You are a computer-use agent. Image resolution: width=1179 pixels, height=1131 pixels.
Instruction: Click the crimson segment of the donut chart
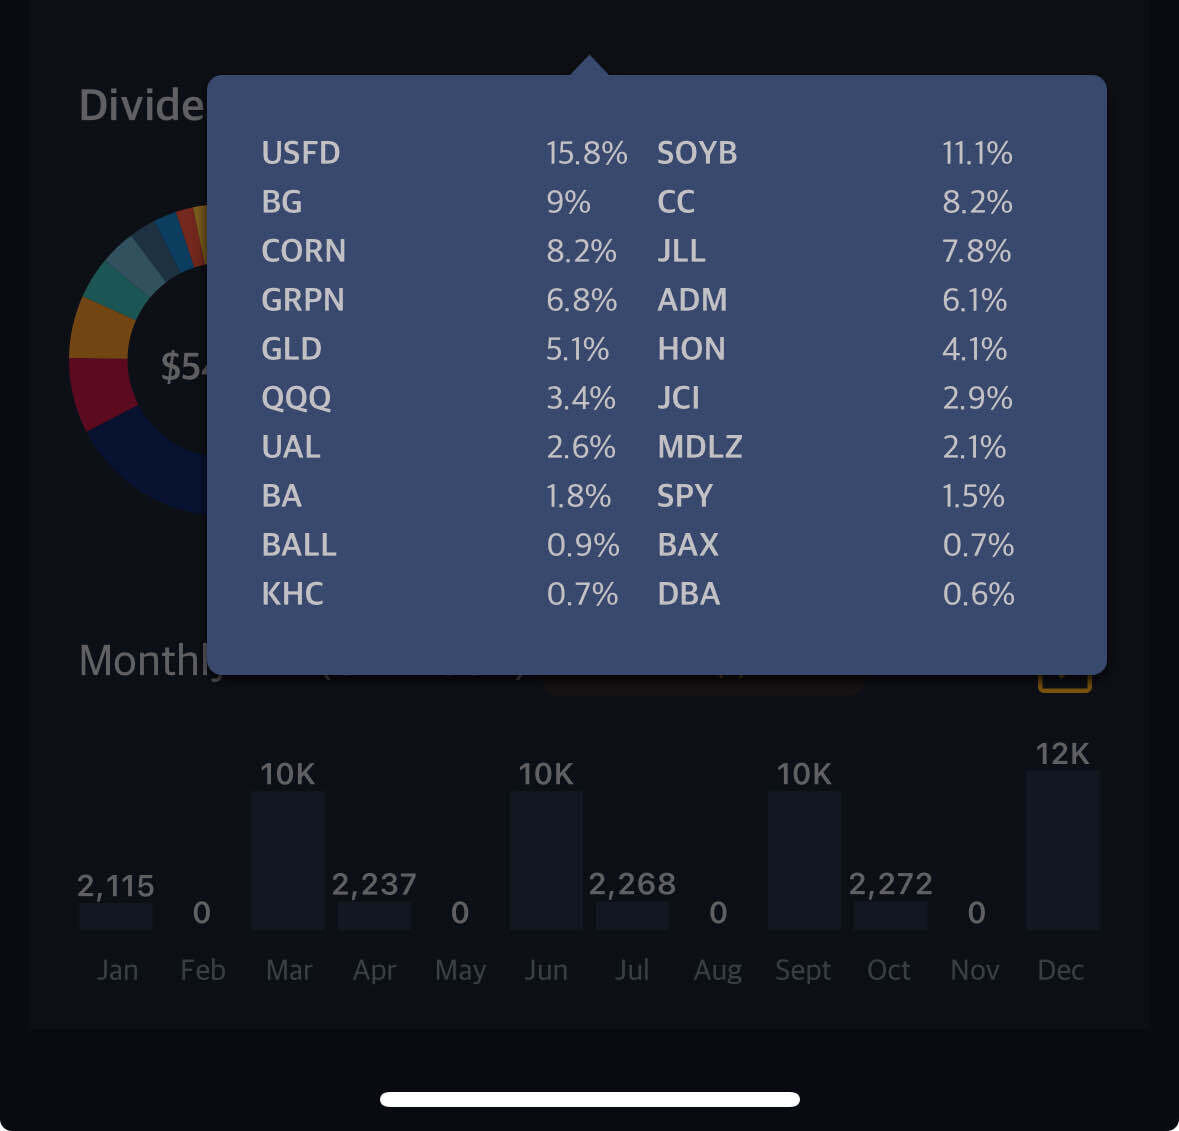(x=101, y=392)
